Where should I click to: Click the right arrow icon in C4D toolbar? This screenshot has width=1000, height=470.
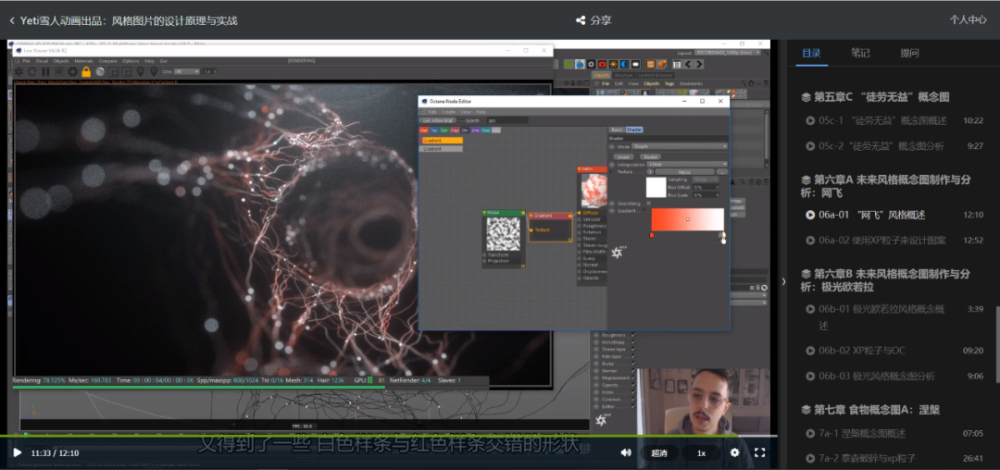coord(699,64)
